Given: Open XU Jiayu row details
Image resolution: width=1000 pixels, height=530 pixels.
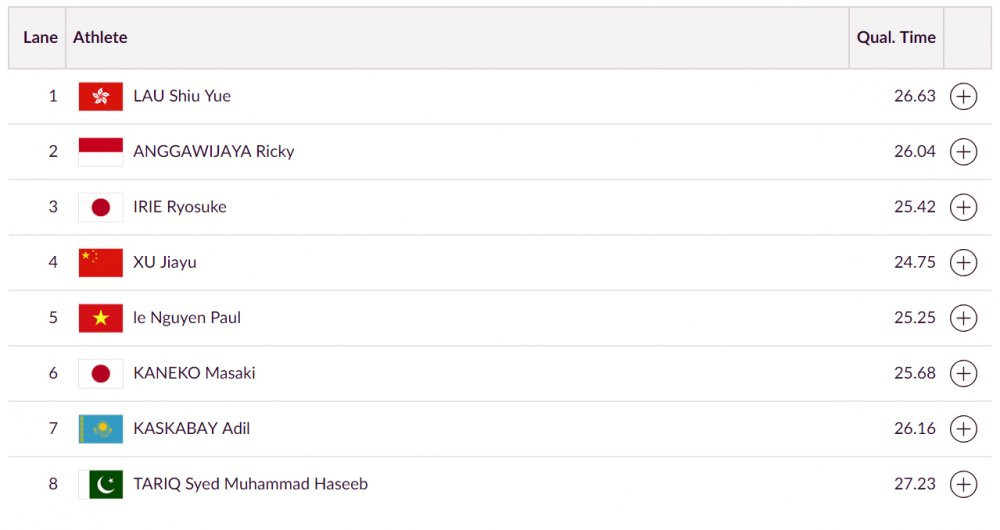Looking at the screenshot, I should (963, 263).
